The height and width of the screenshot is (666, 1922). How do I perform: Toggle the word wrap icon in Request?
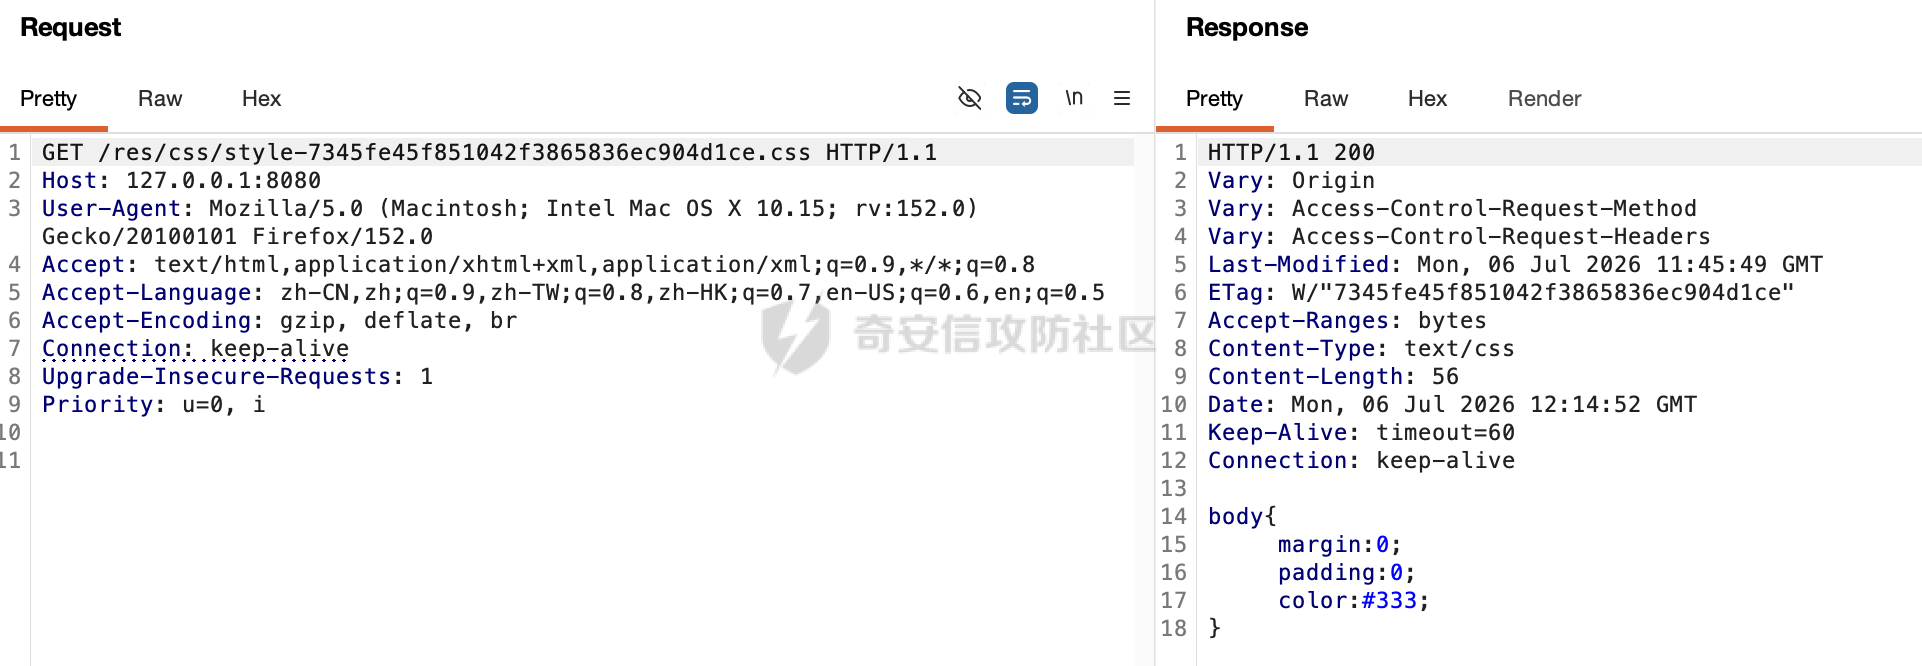point(1022,98)
